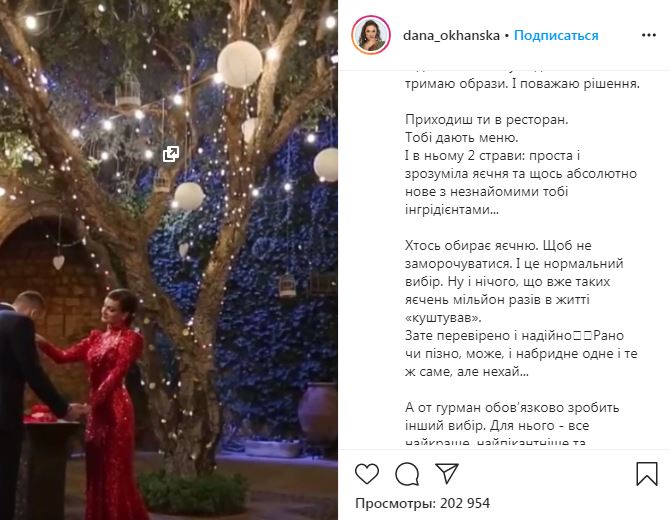Click caption line 'Приходиш ти в ресторан.'
This screenshot has width=670, height=520.
coord(487,119)
